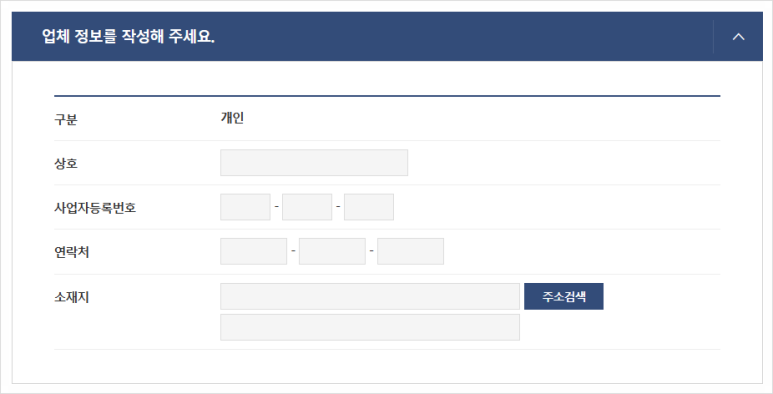
Task: Click the 상호 label
Action: (x=66, y=163)
